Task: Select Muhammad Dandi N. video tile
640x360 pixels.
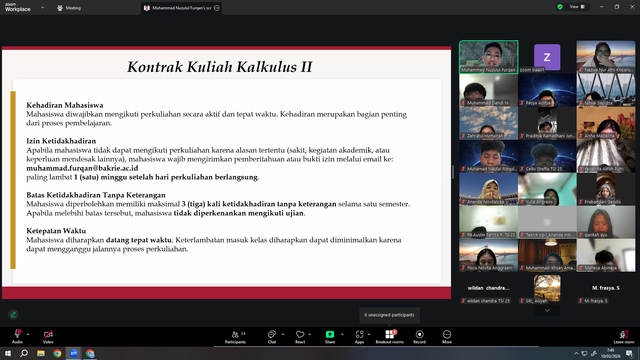Action: pos(489,90)
